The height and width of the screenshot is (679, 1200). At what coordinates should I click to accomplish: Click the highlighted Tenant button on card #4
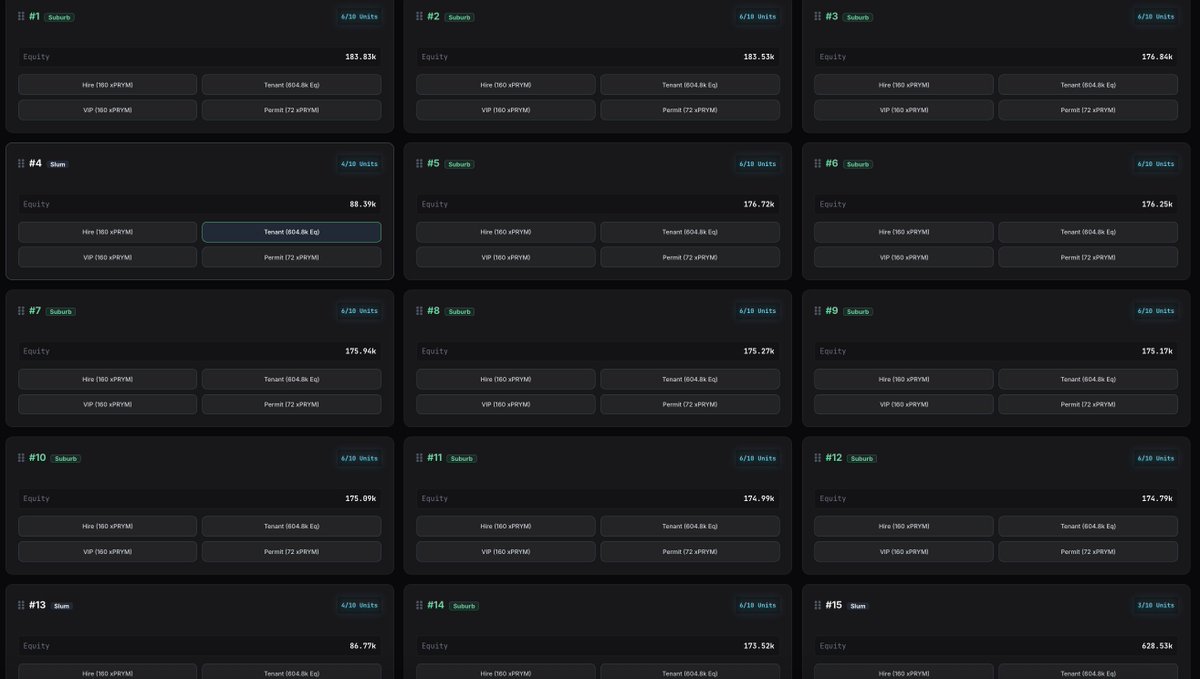click(x=292, y=232)
